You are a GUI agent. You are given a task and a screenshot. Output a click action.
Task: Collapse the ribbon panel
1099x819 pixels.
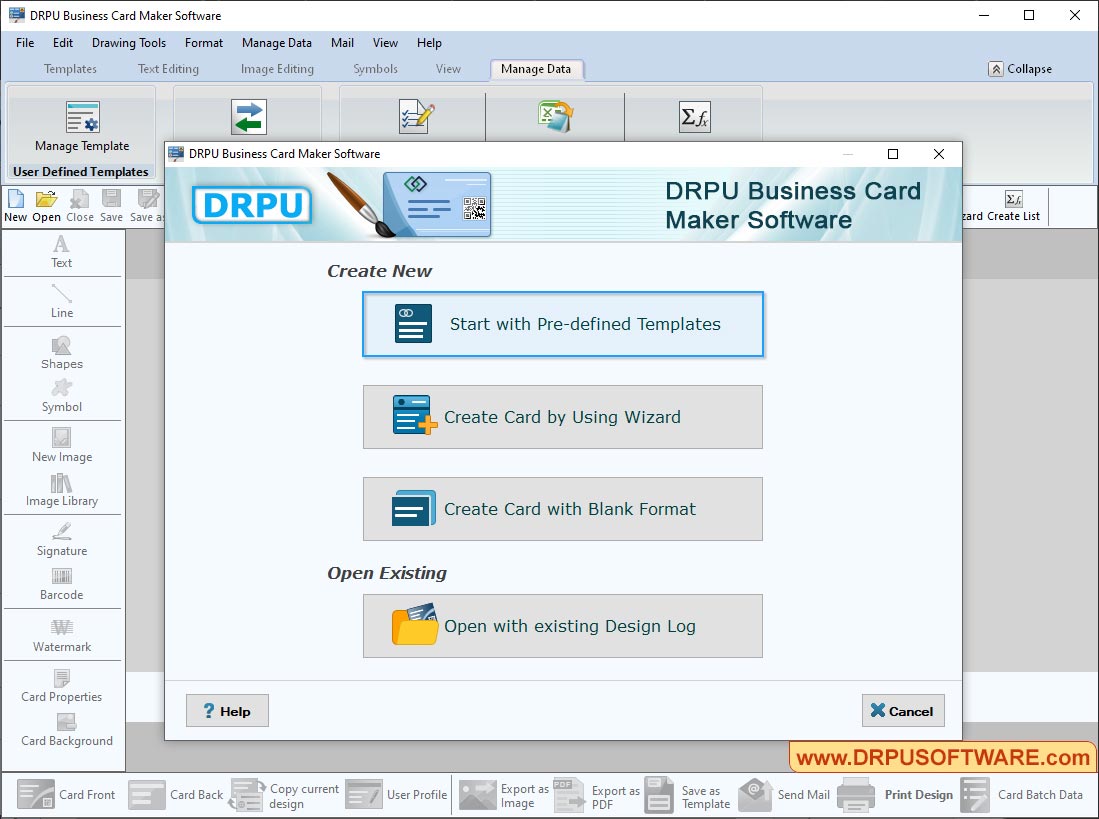1021,69
